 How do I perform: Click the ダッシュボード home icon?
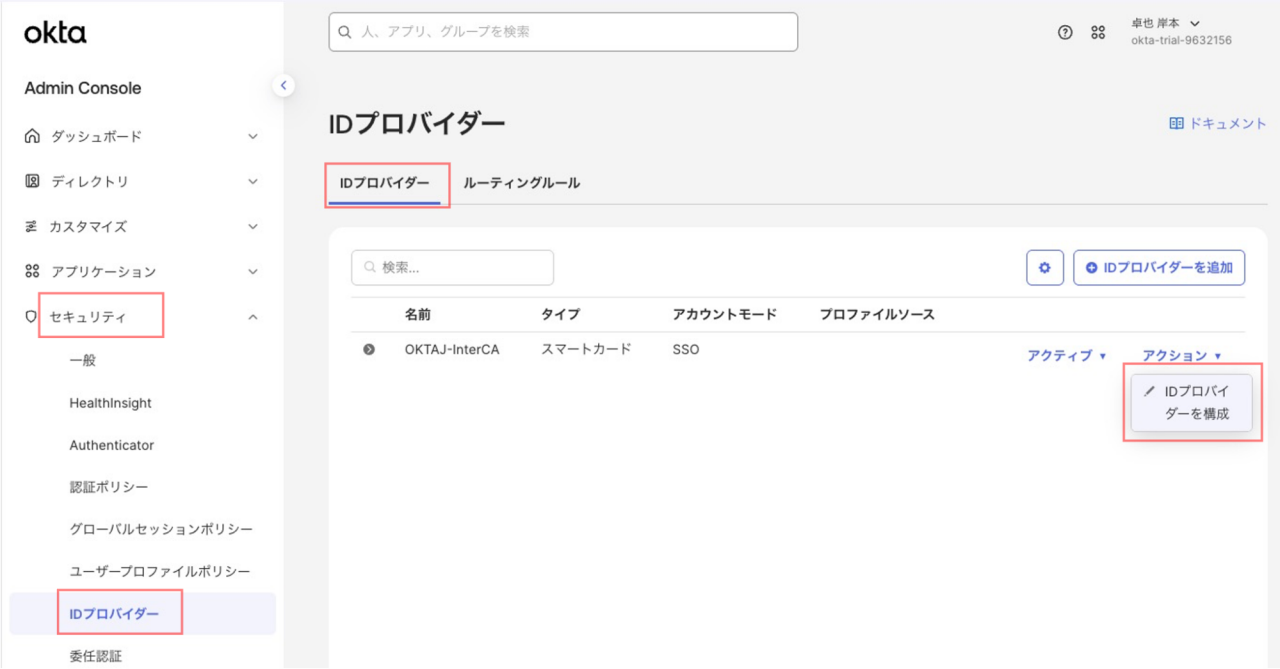tap(32, 136)
